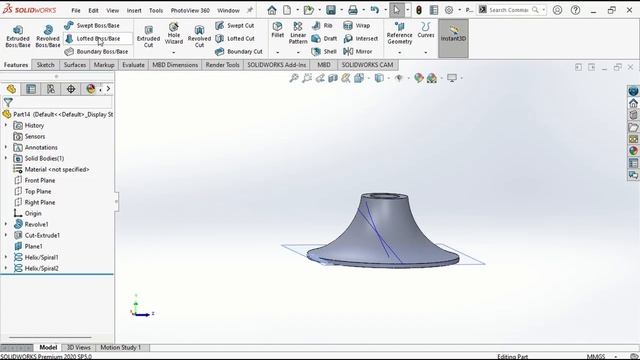Click the Home icon in top toolbar
Viewport: 640px width, 360px height.
pos(272,10)
